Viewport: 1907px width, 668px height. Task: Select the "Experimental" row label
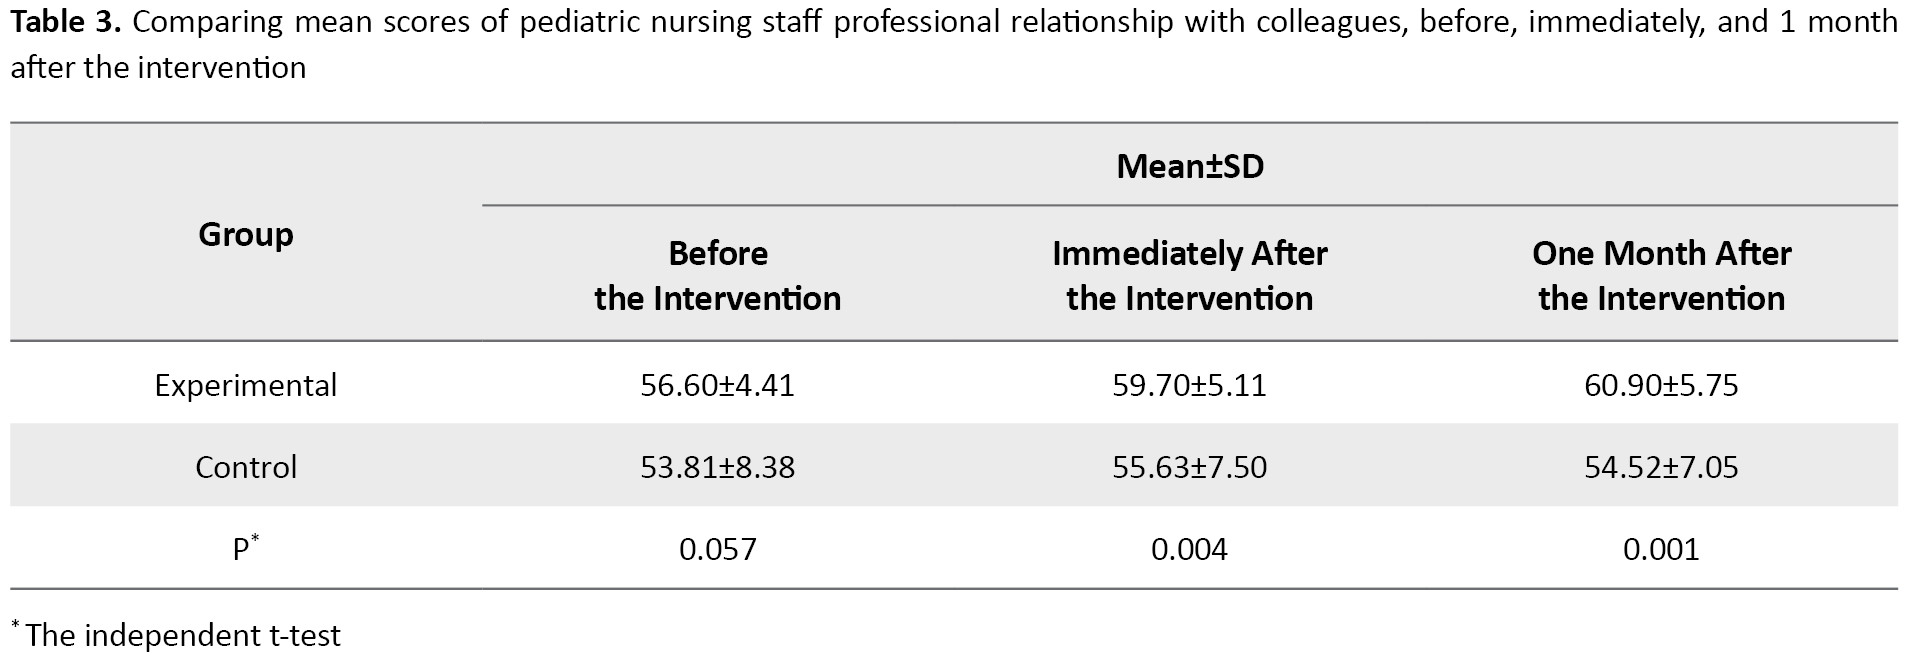pyautogui.click(x=246, y=385)
